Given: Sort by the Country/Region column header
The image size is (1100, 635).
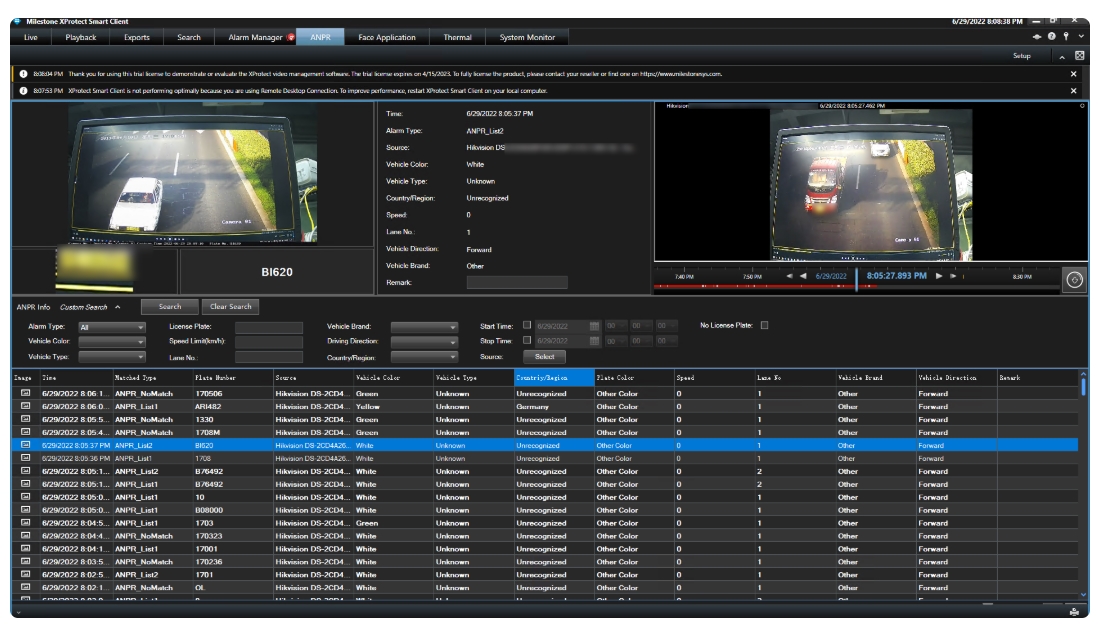Looking at the screenshot, I should click(554, 377).
